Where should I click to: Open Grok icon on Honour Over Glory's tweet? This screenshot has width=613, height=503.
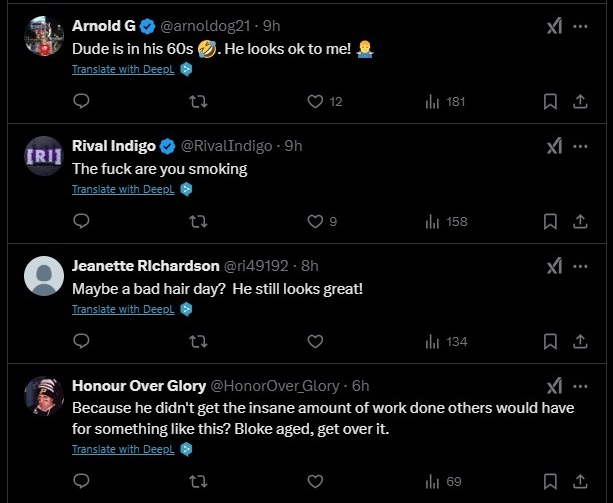(x=552, y=386)
